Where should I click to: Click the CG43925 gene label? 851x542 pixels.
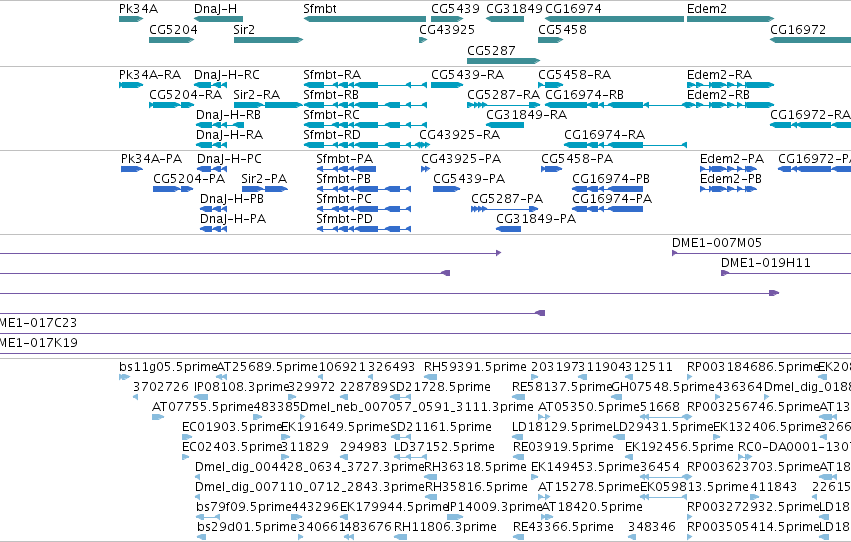click(x=447, y=29)
